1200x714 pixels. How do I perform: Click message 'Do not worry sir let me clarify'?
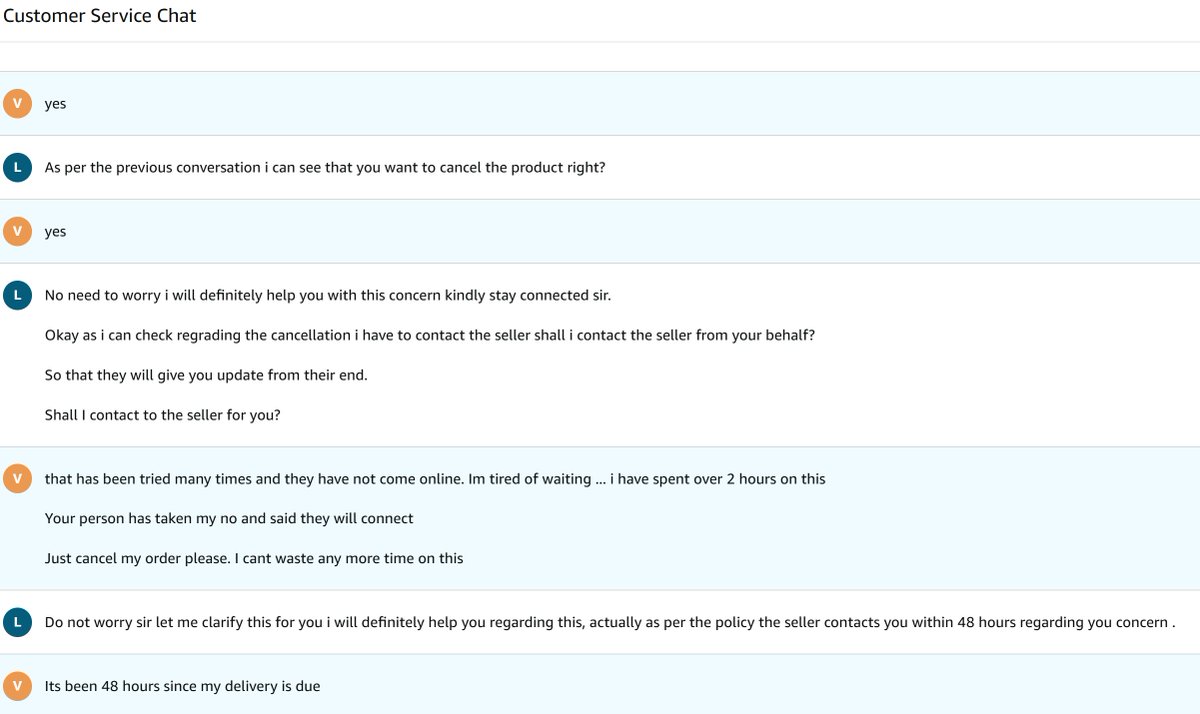pos(610,623)
